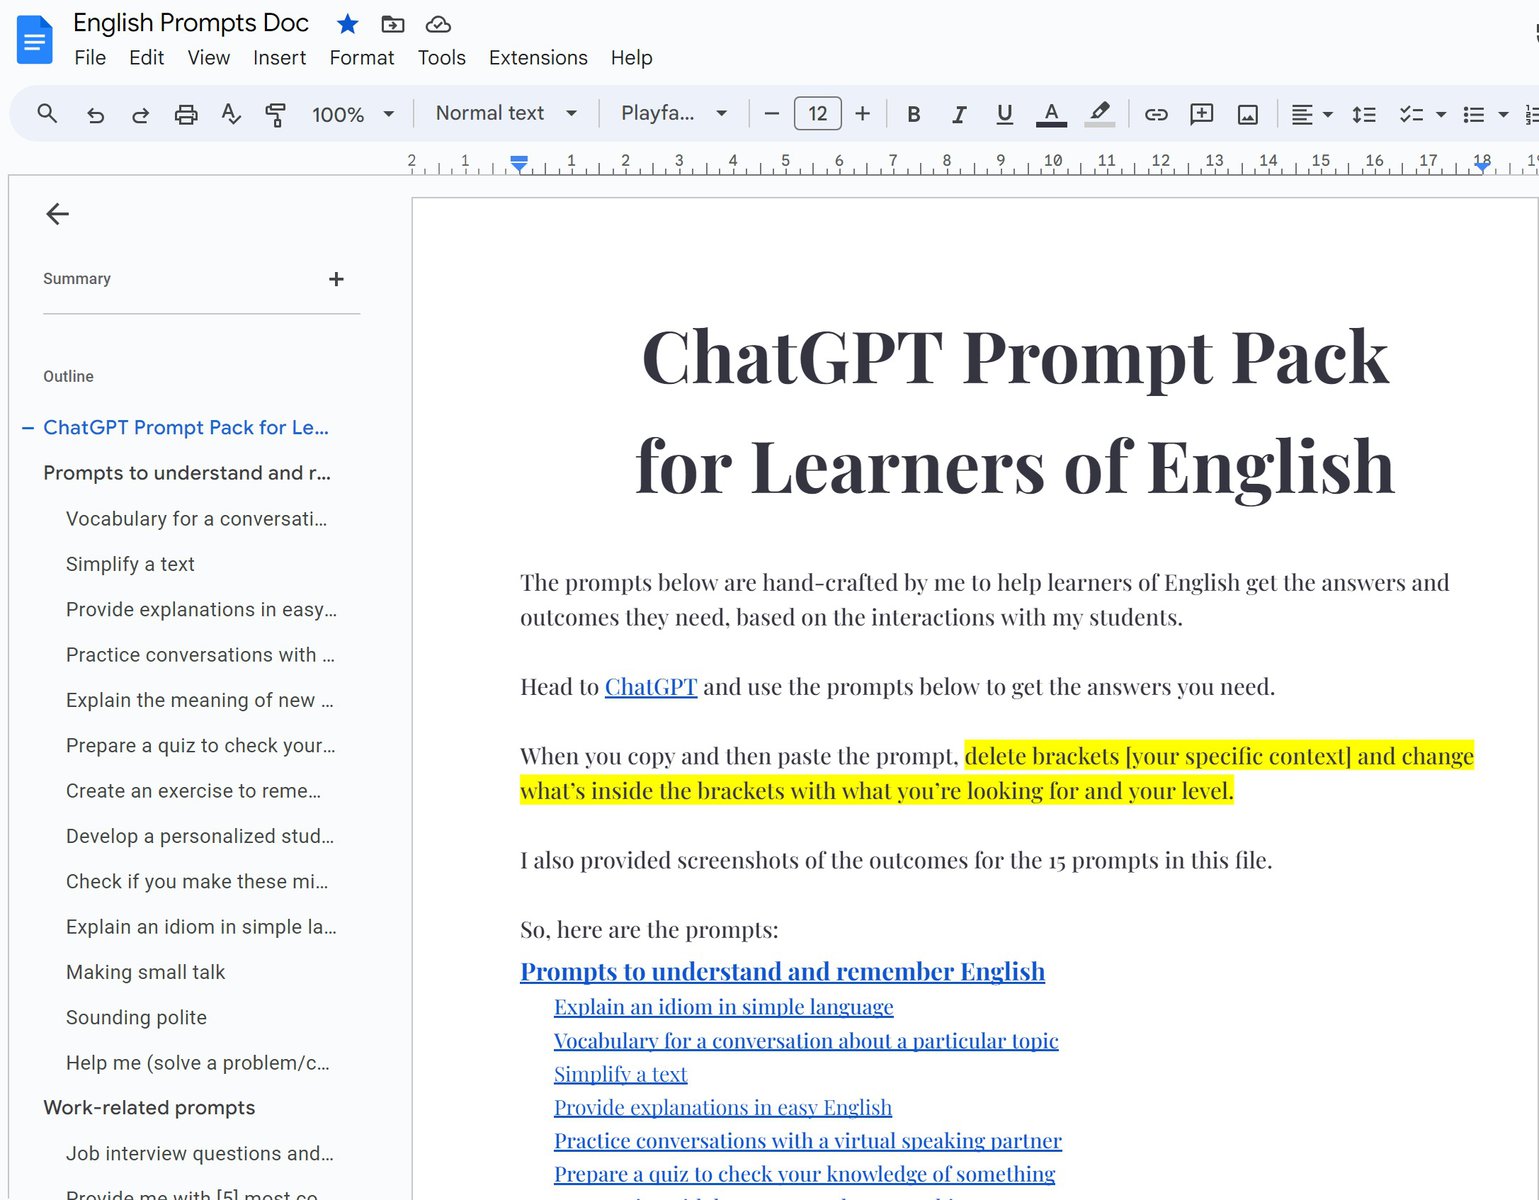Open the Extensions menu
Screen dimensions: 1539x1200
[538, 58]
